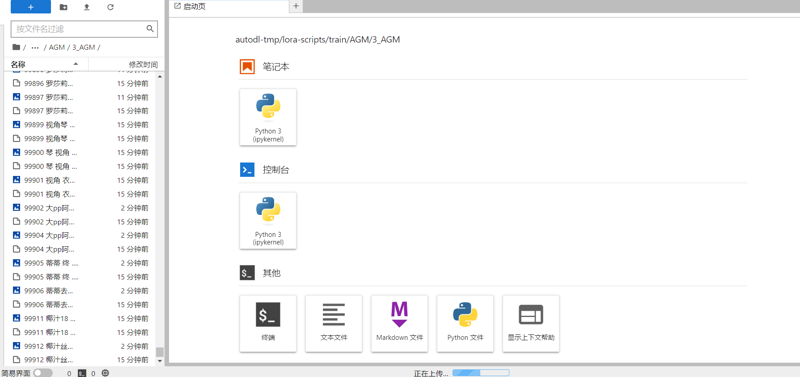The height and width of the screenshot is (377, 800).
Task: Create a new Python 文件
Action: coord(465,323)
